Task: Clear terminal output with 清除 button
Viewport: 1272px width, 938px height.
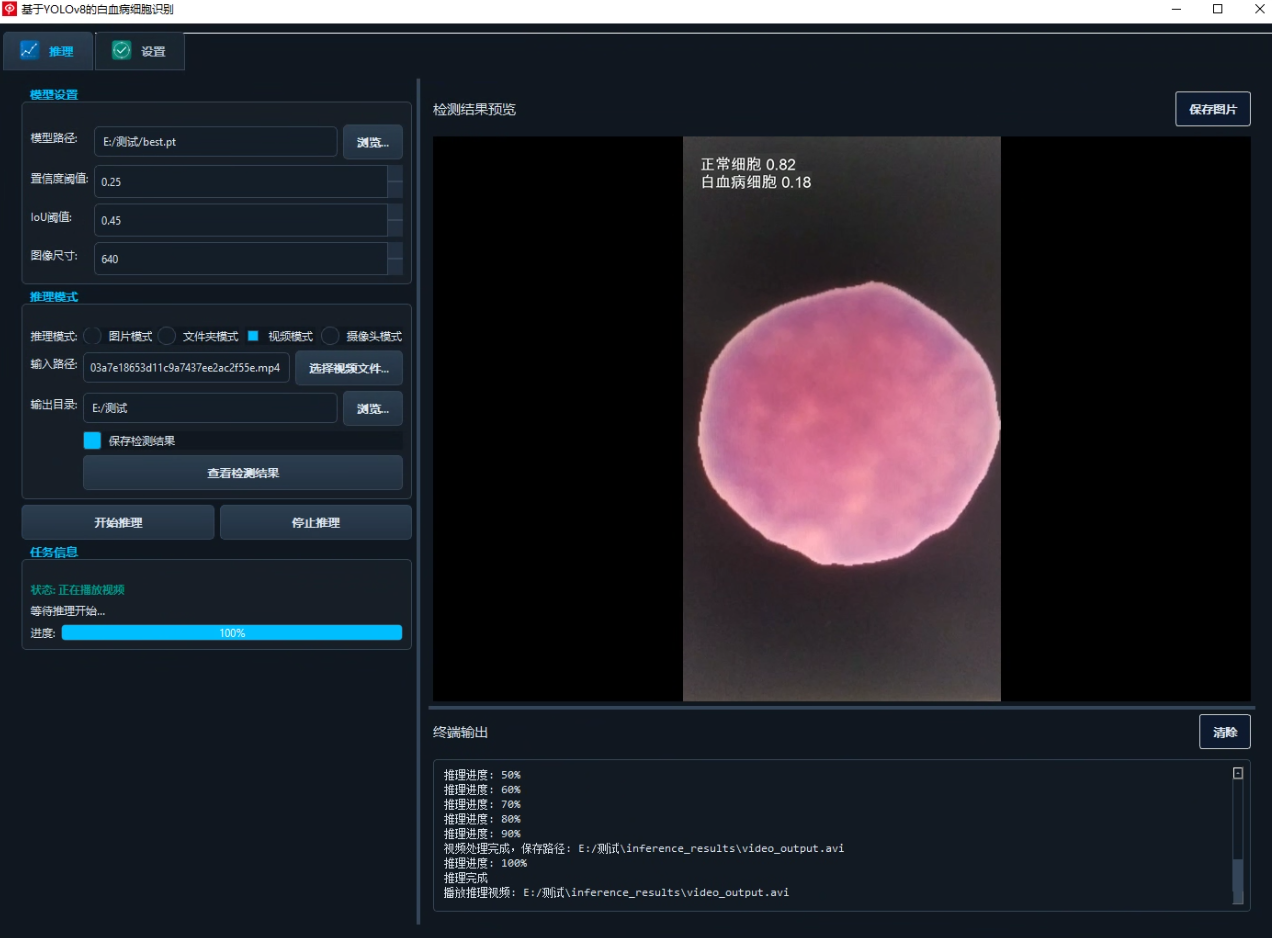Action: [x=1225, y=732]
